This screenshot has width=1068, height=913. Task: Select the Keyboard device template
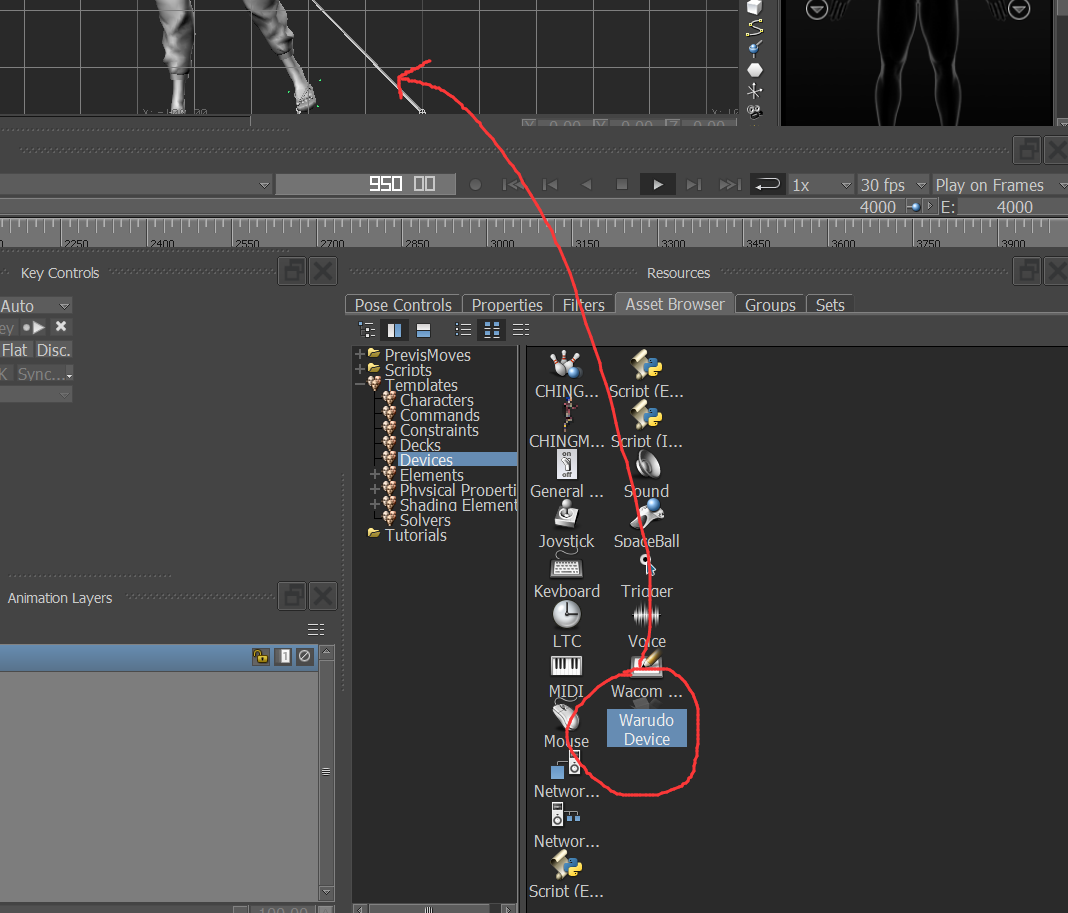pos(566,566)
